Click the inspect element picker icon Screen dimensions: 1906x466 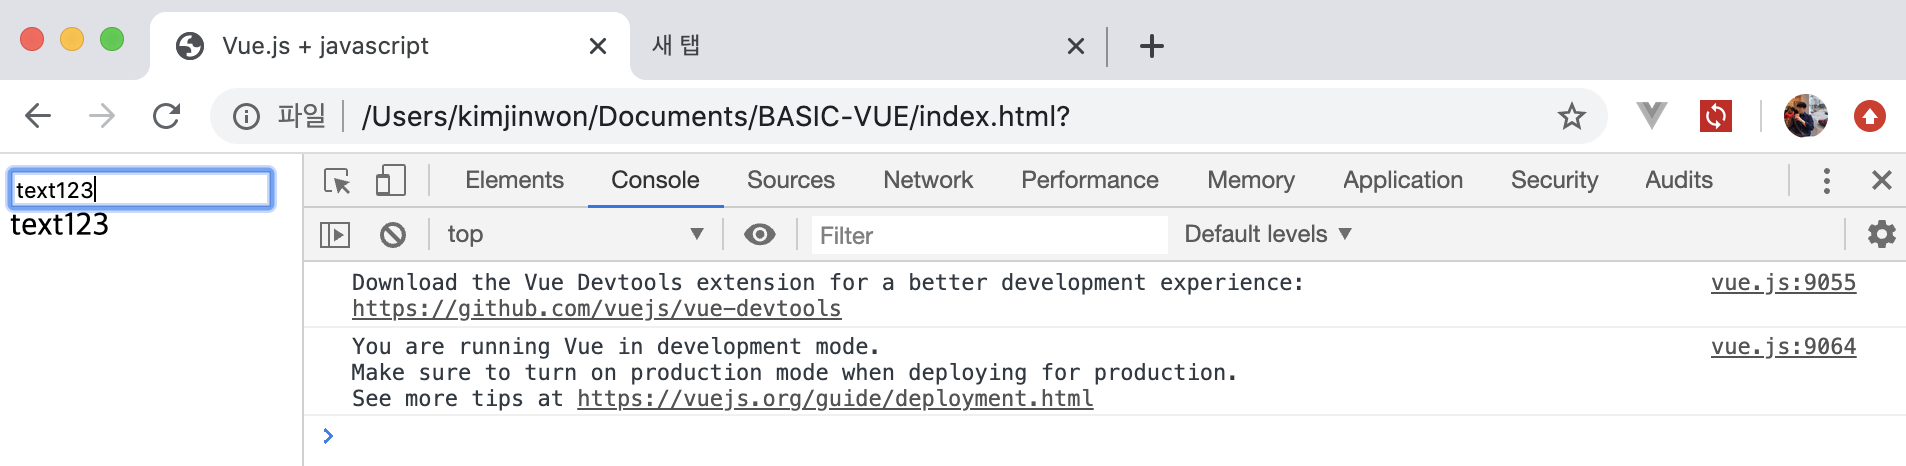[x=337, y=181]
